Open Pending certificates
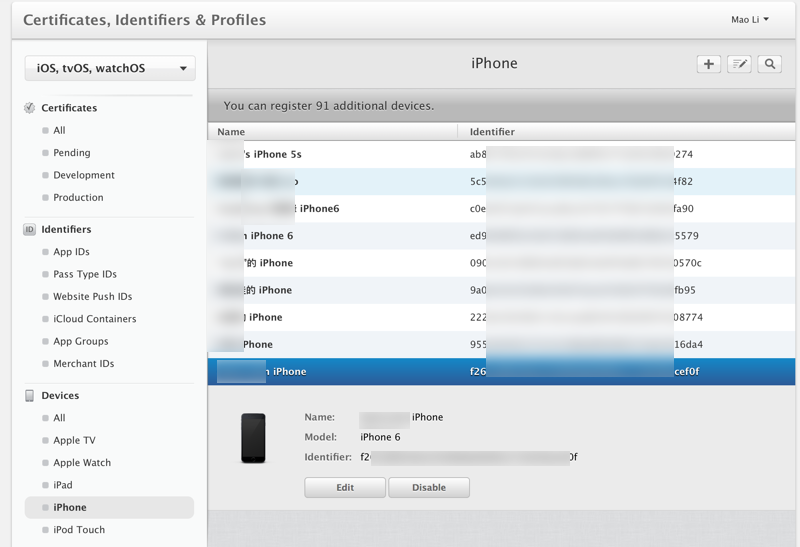 pos(71,153)
